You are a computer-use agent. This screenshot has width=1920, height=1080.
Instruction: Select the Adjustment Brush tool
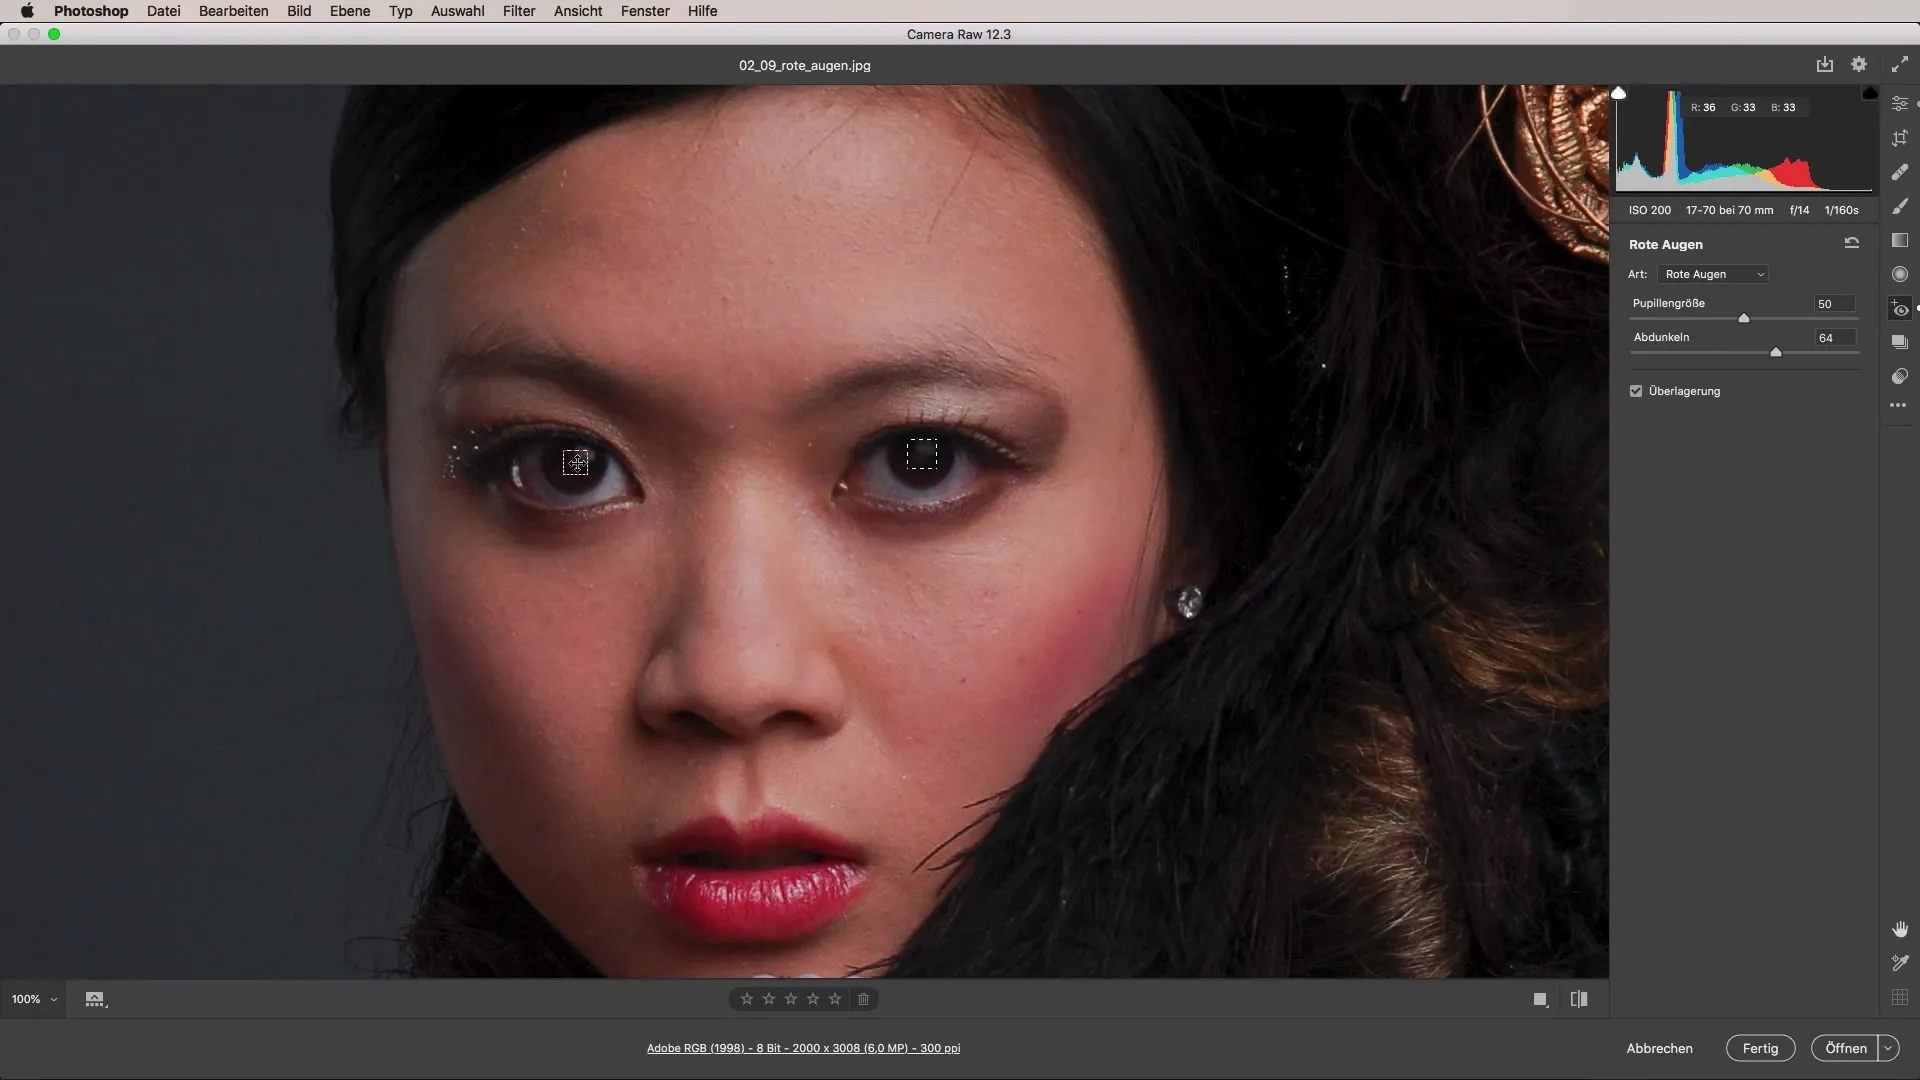coord(1900,206)
